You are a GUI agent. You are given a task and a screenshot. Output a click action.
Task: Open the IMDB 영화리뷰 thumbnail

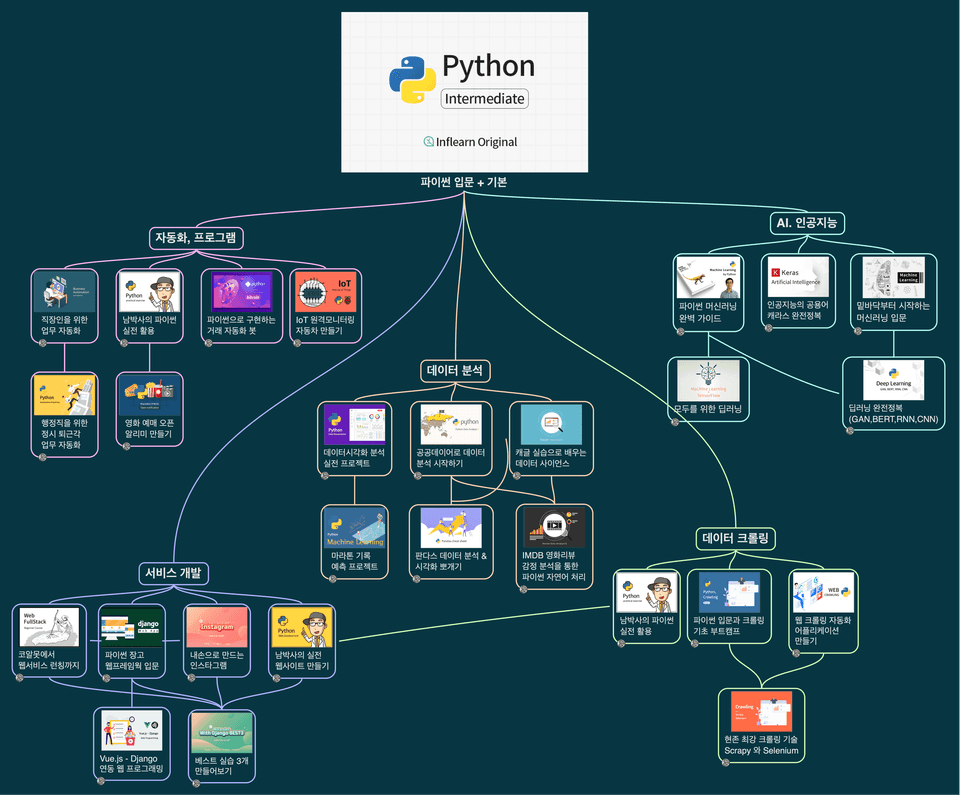coord(554,528)
